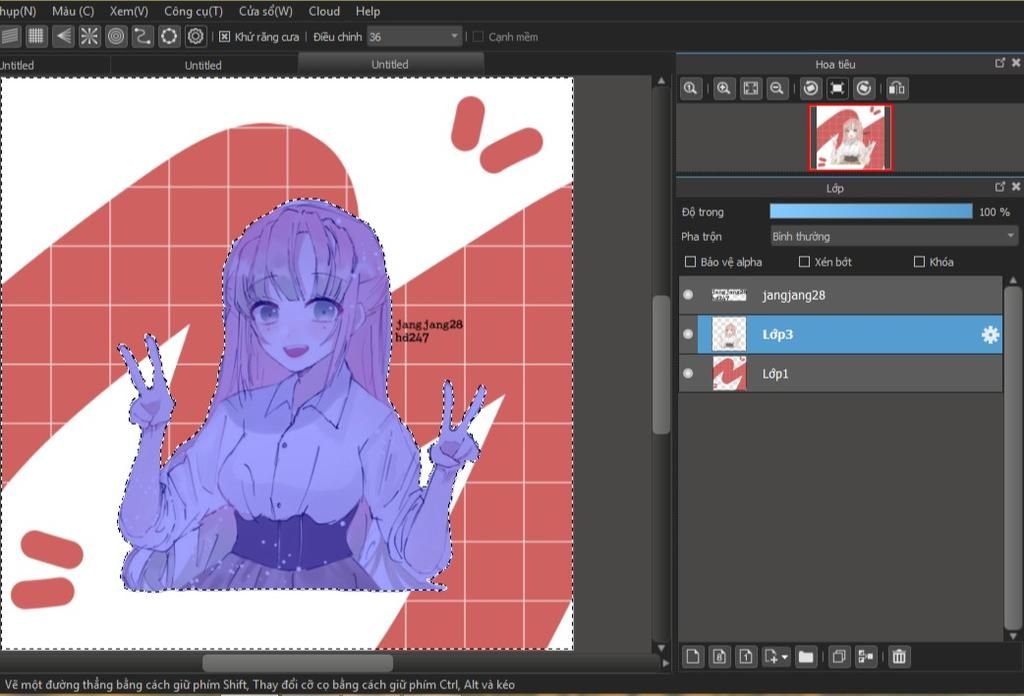Open the Pha trộn blend mode dropdown

[893, 236]
